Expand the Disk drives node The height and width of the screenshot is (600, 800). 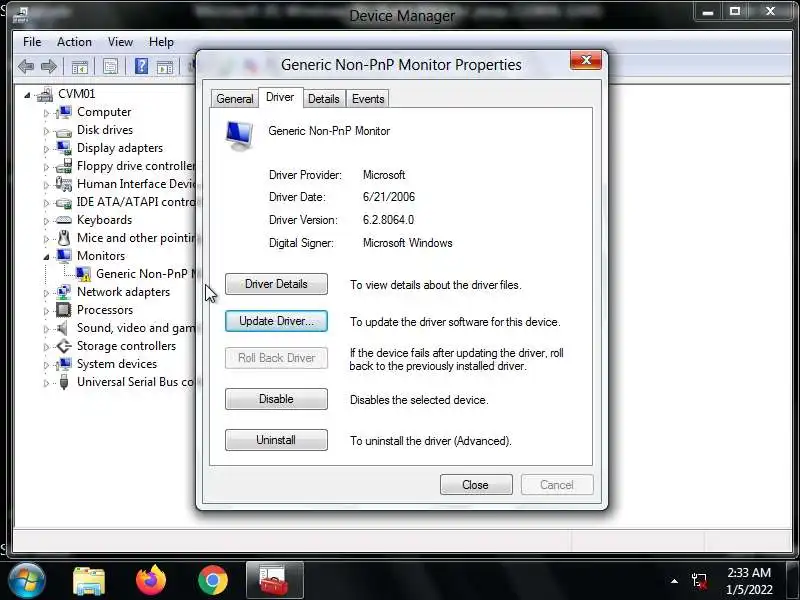(46, 131)
